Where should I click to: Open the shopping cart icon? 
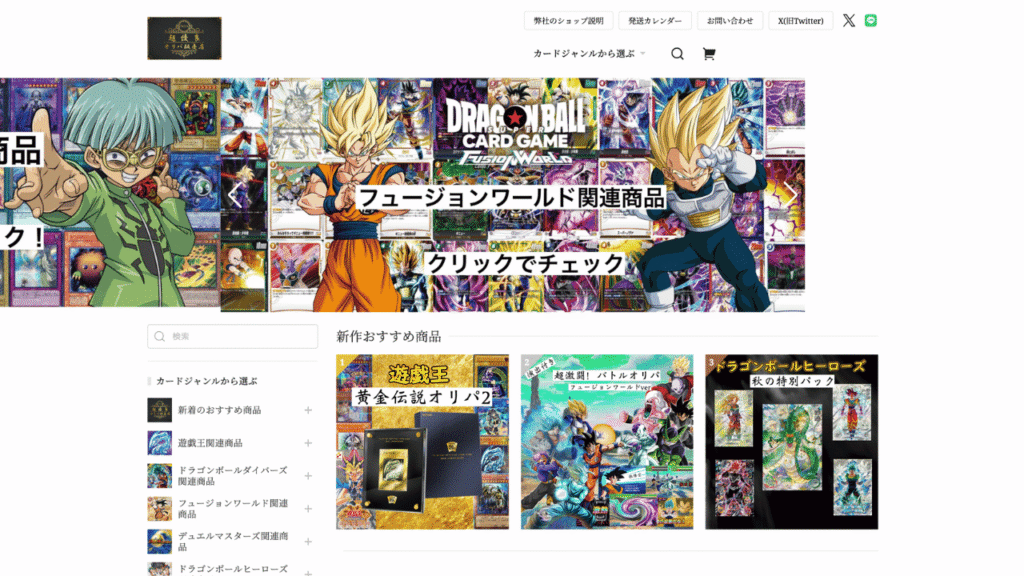pos(709,54)
